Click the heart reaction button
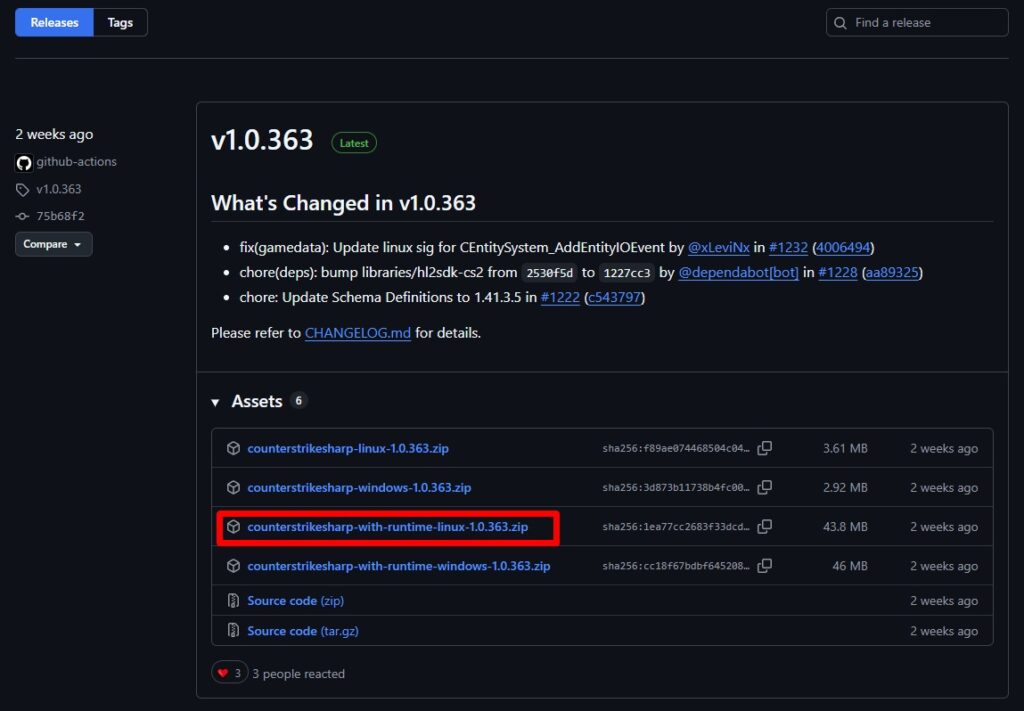This screenshot has height=711, width=1024. 229,673
